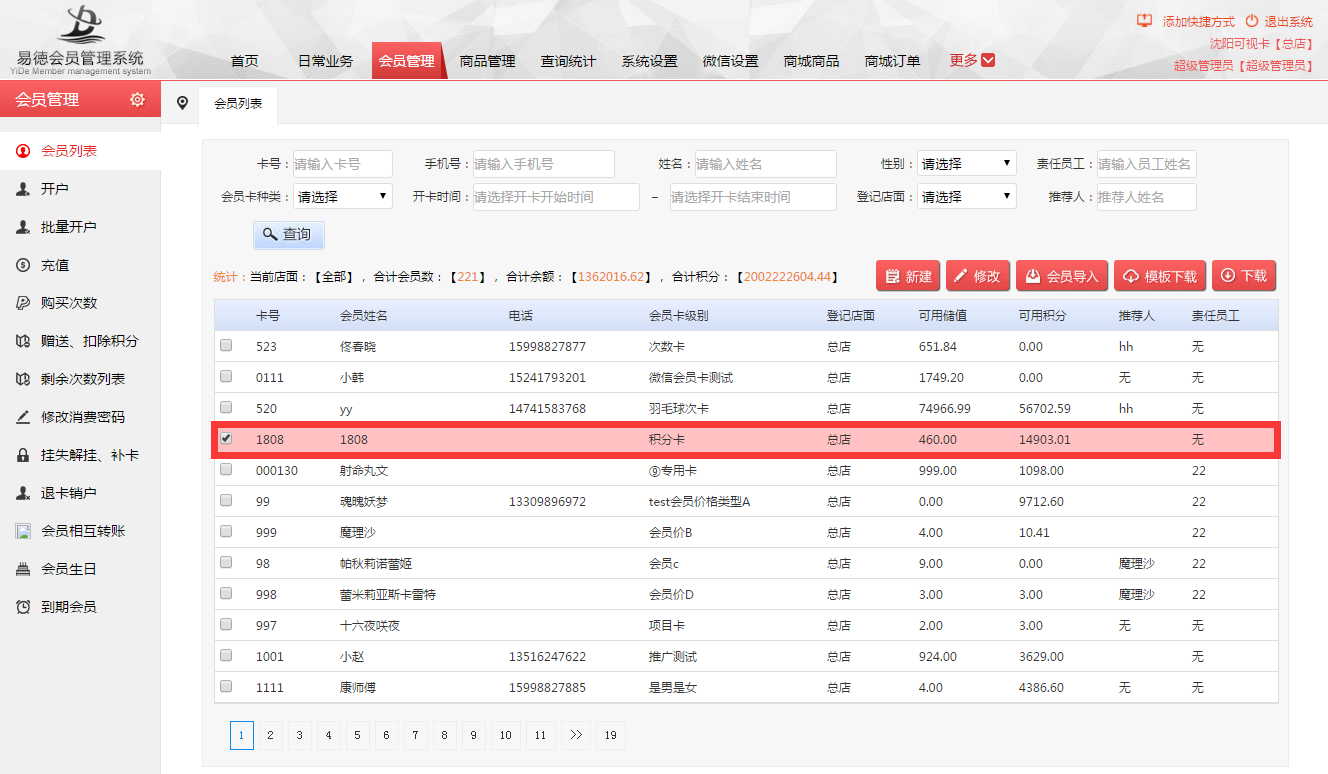1328x774 pixels.
Task: Click the 开户 person icon in sidebar
Action: tap(23, 189)
